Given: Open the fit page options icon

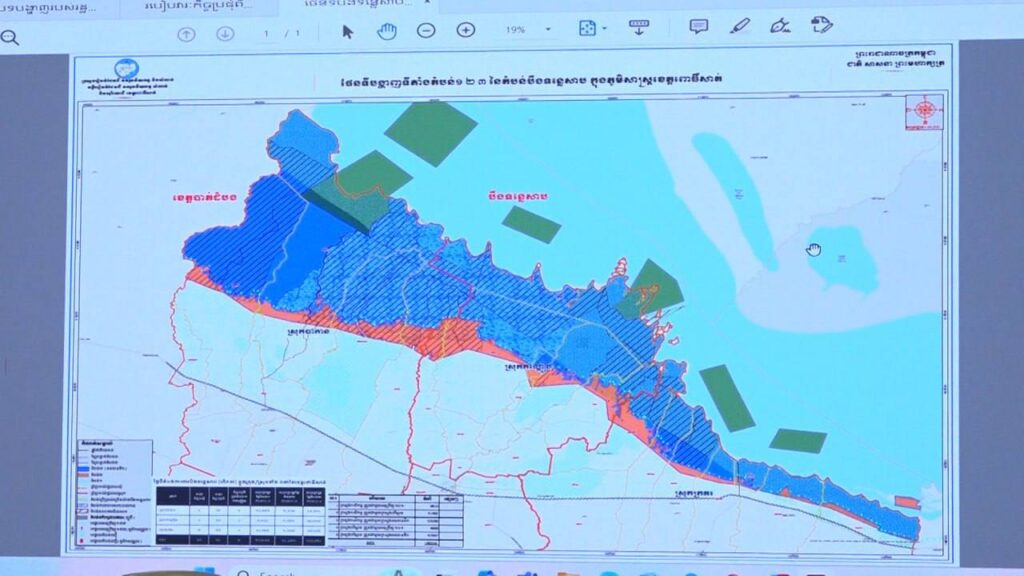Looking at the screenshot, I should tap(587, 28).
